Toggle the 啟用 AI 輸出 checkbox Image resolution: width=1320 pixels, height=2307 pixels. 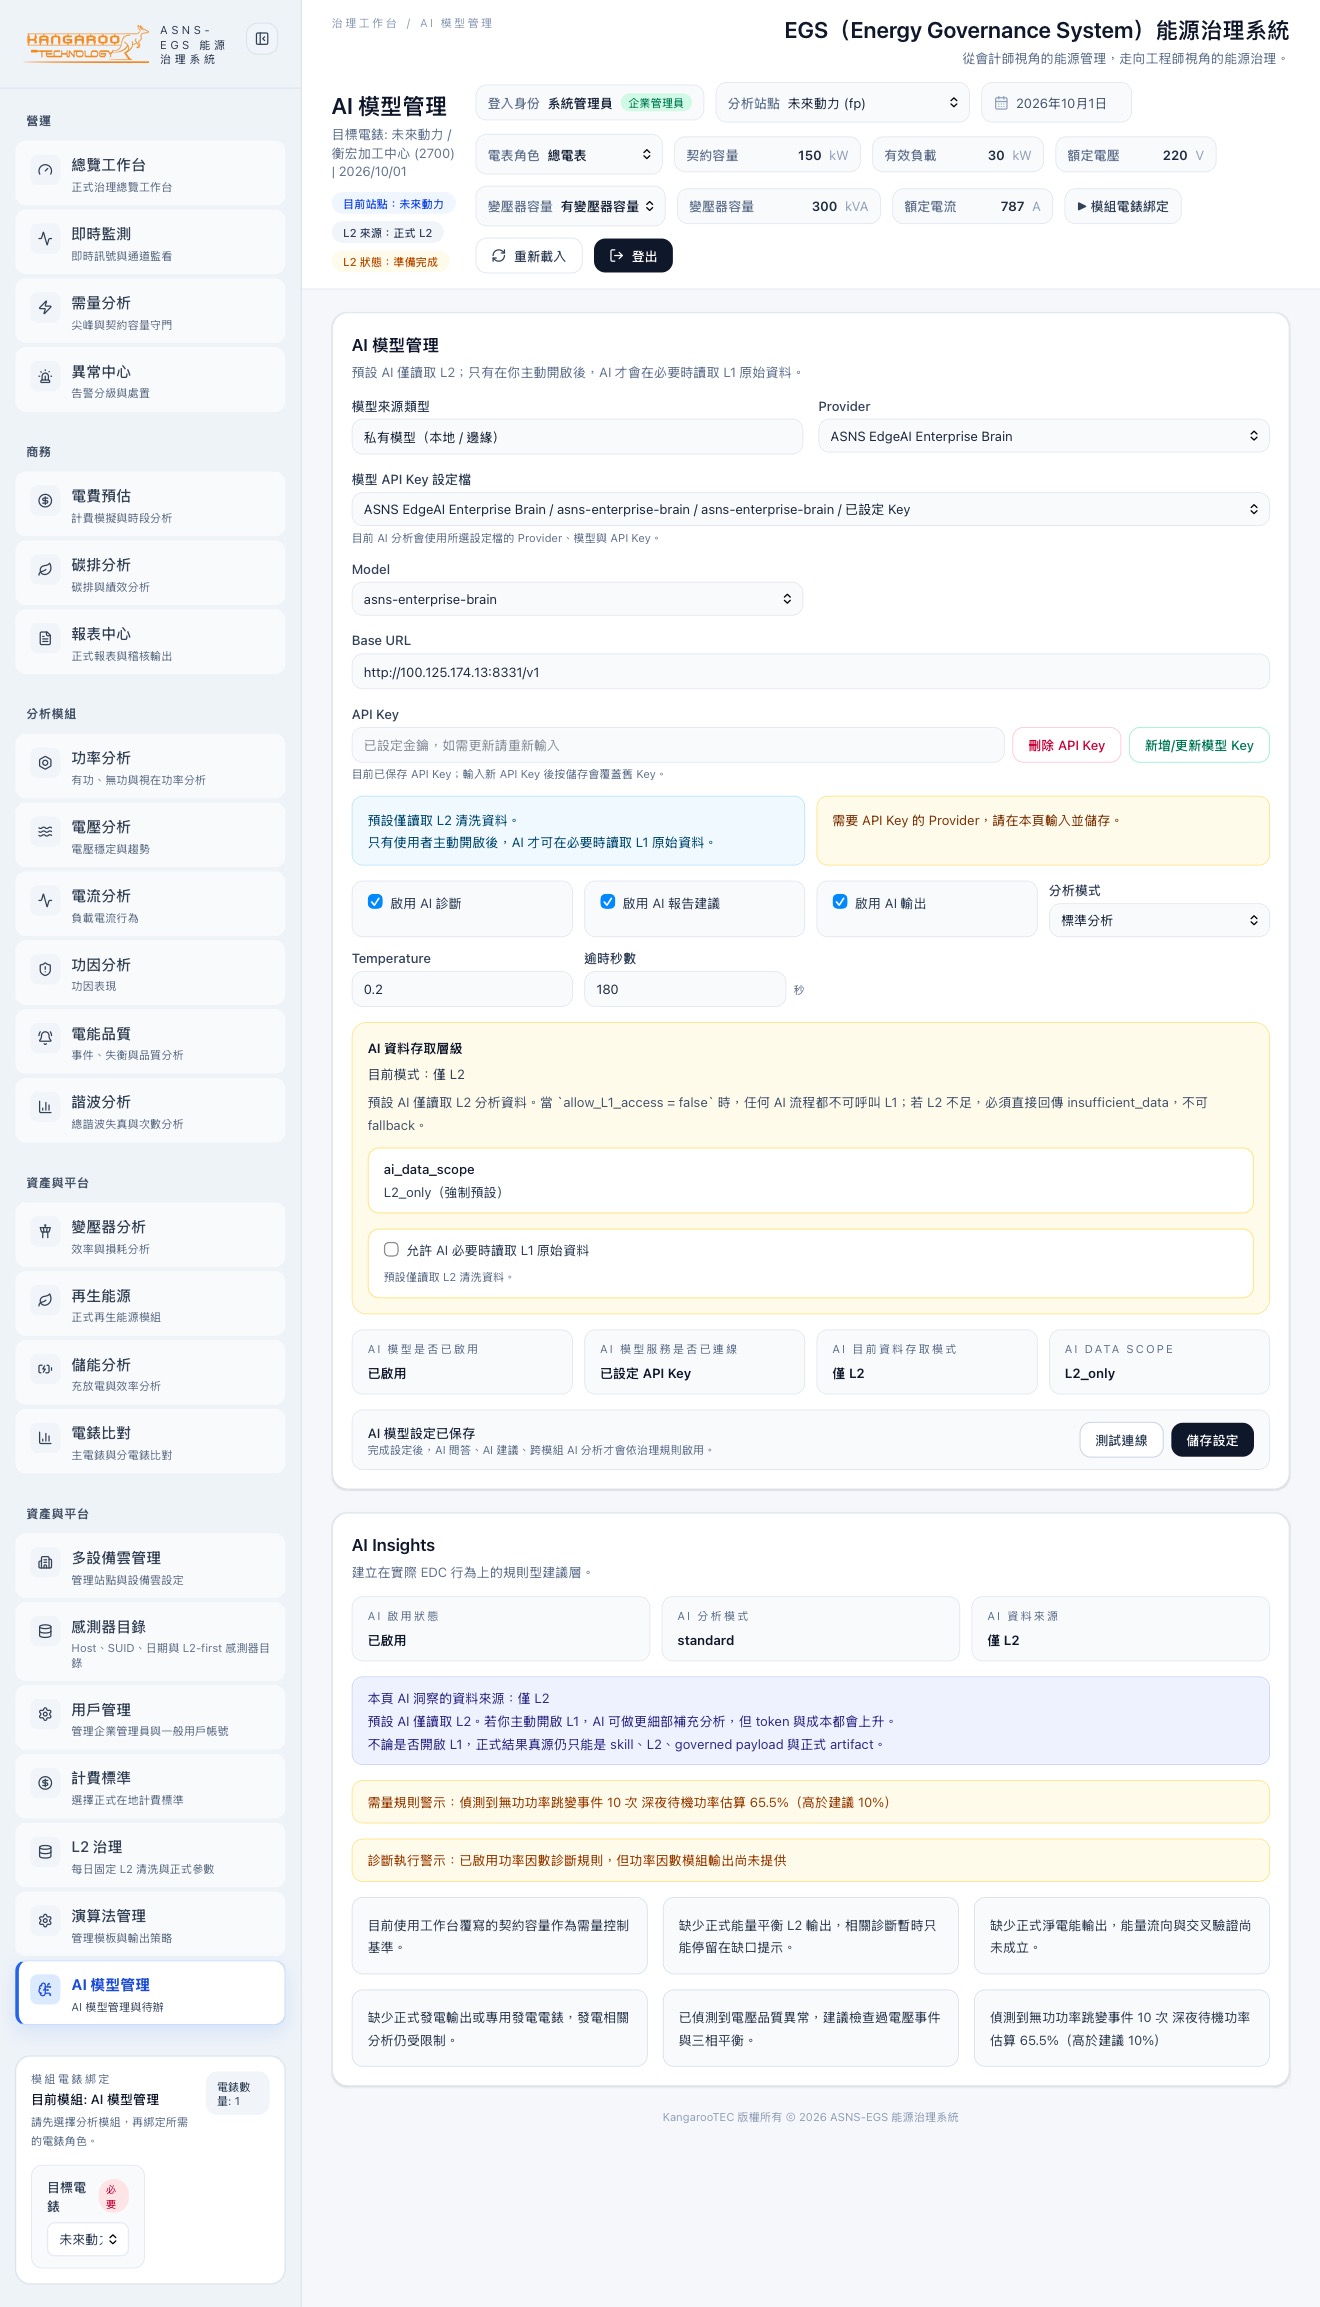(x=840, y=902)
